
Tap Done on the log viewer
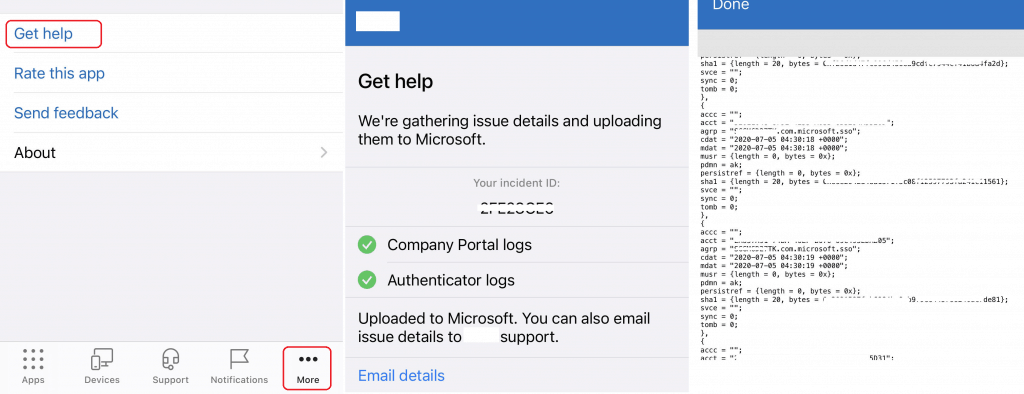click(x=731, y=5)
